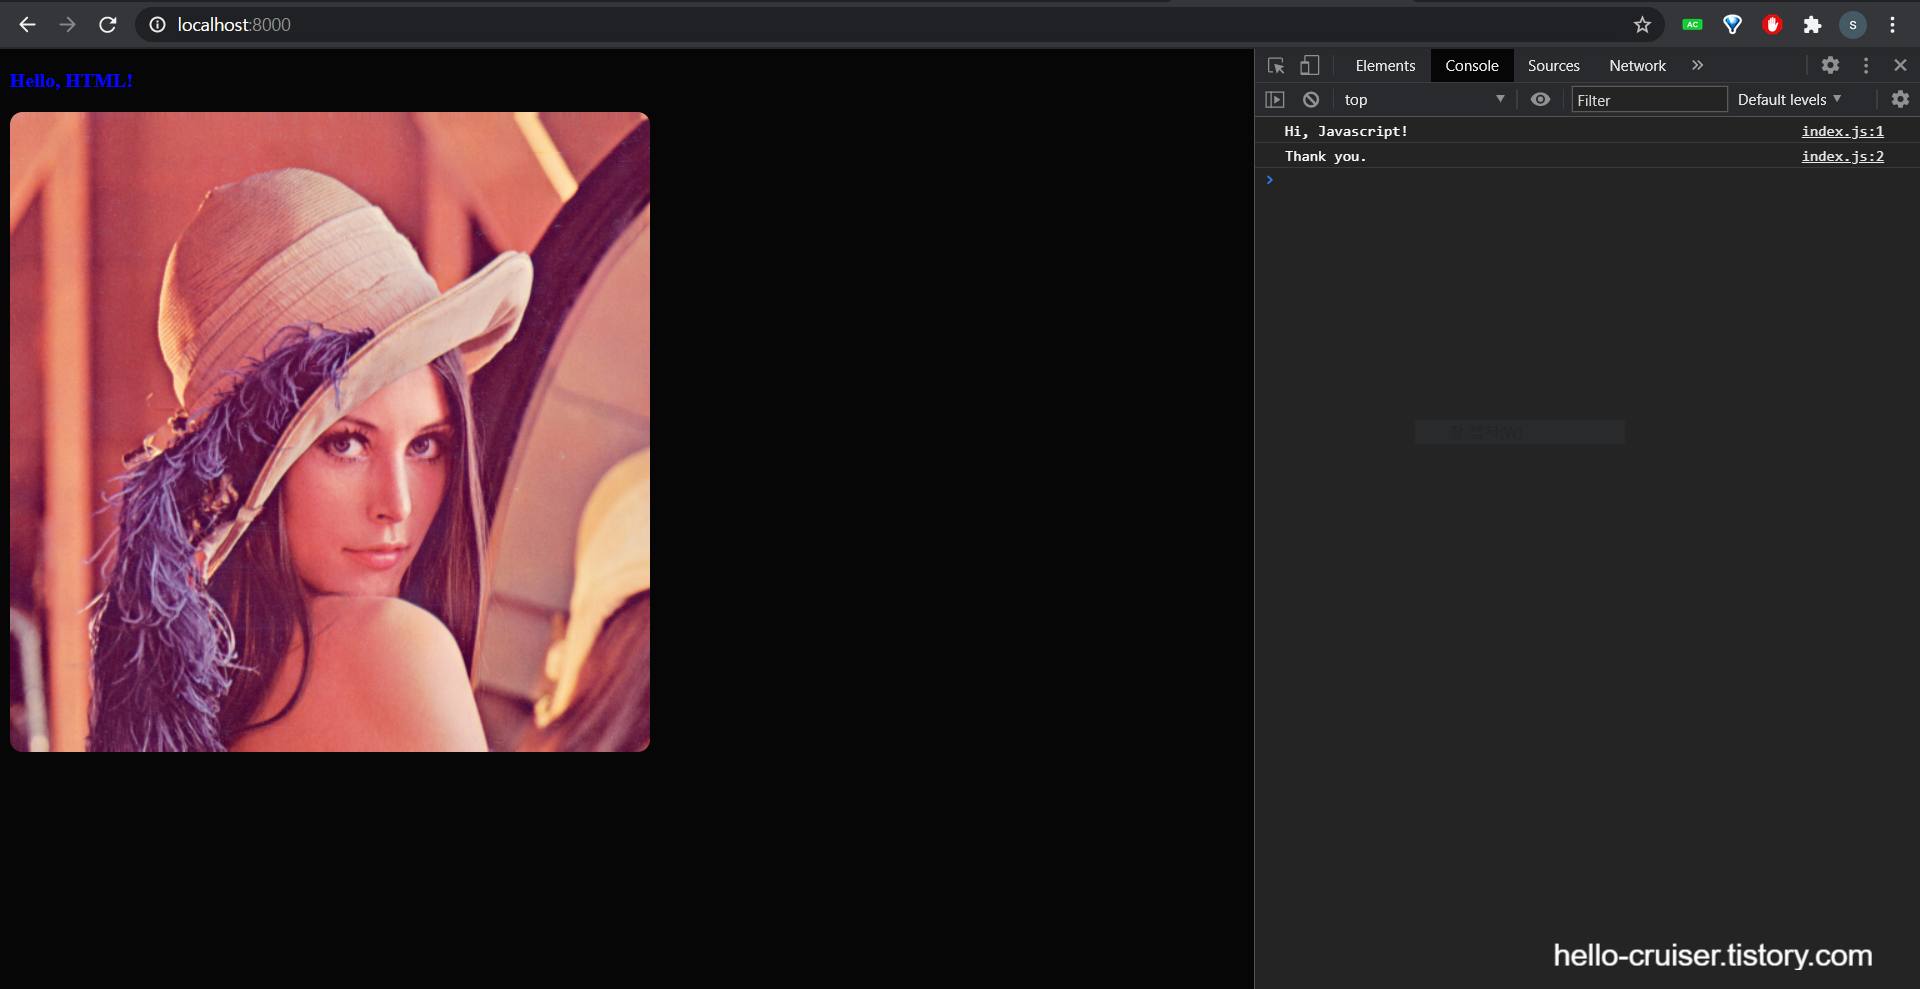Click the console Filter input field
The image size is (1920, 989).
(x=1649, y=99)
